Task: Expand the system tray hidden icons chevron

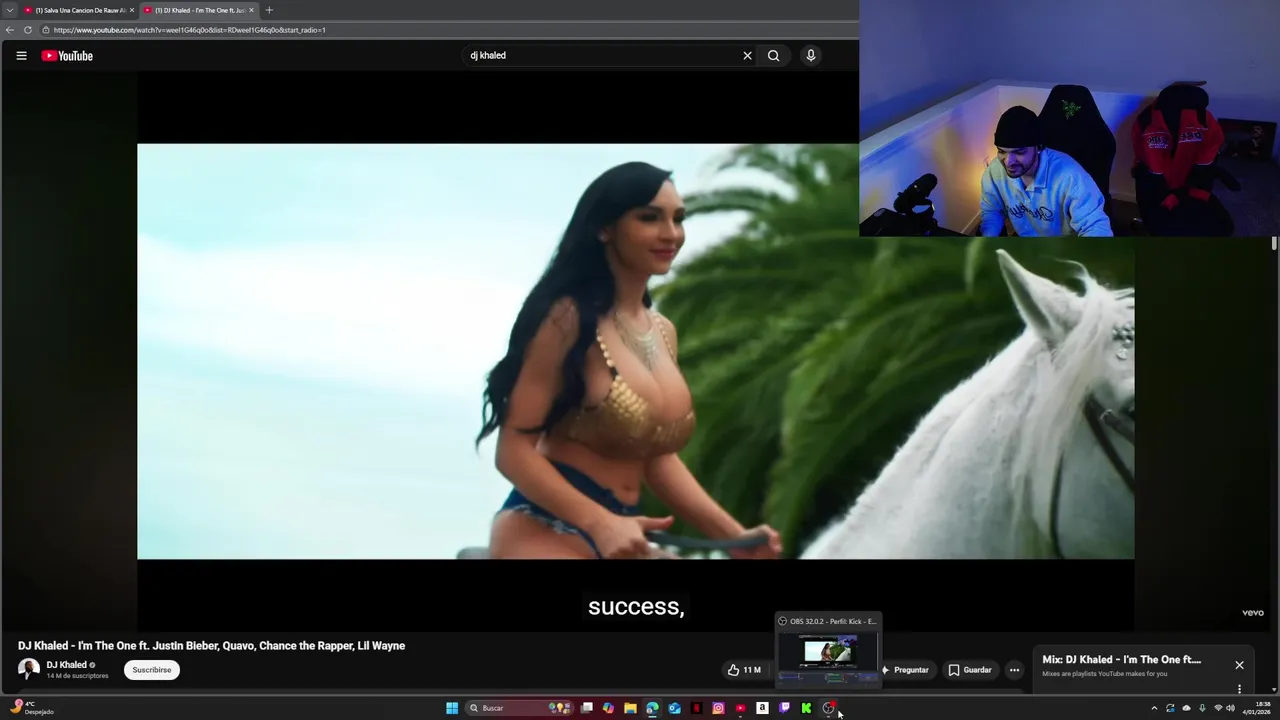Action: [1154, 708]
